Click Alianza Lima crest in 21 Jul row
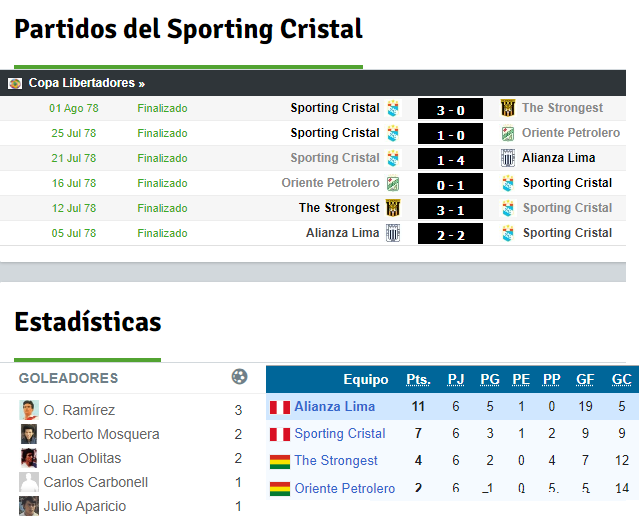This screenshot has height=527, width=639. coord(507,158)
